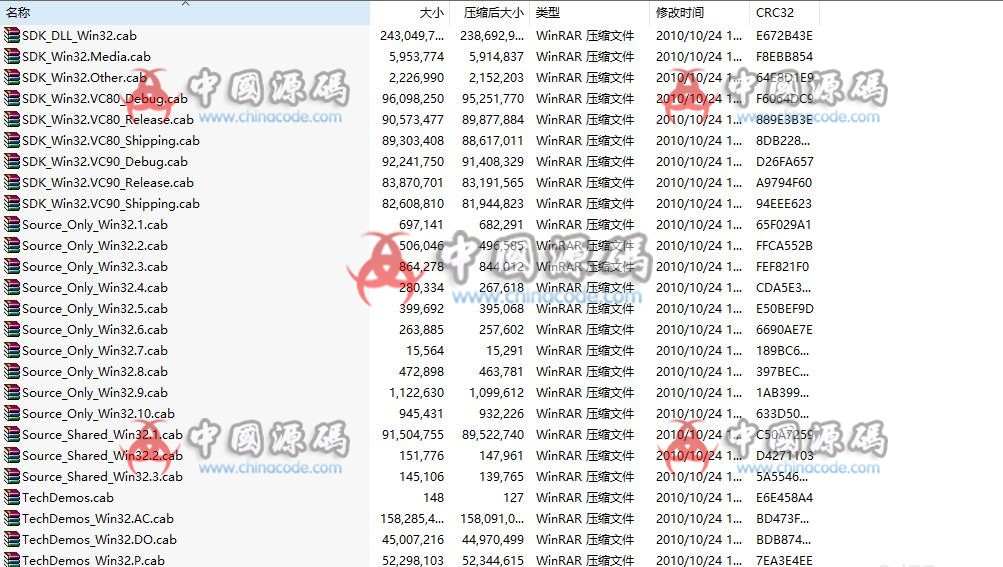Click the archive icon for Source_Only_Win32.7.cab

[x=12, y=351]
